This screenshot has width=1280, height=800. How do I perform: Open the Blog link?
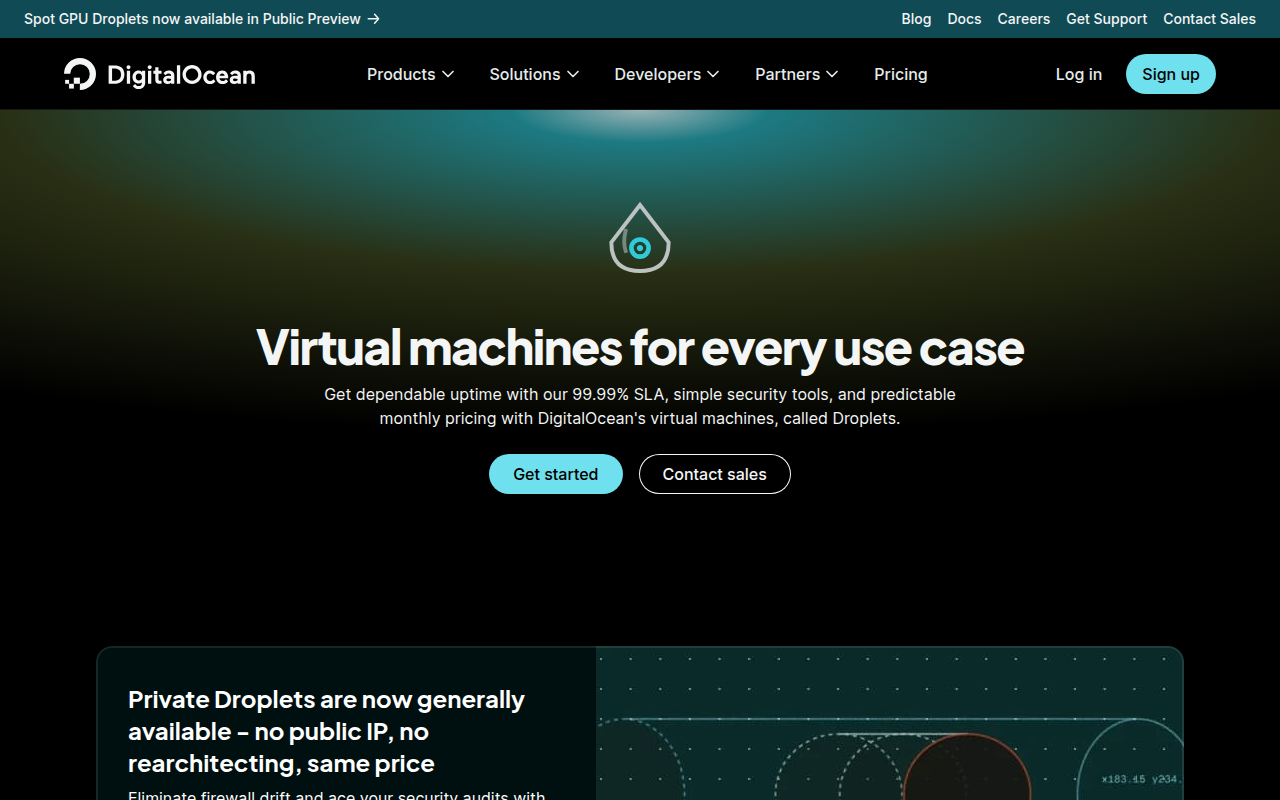point(916,19)
